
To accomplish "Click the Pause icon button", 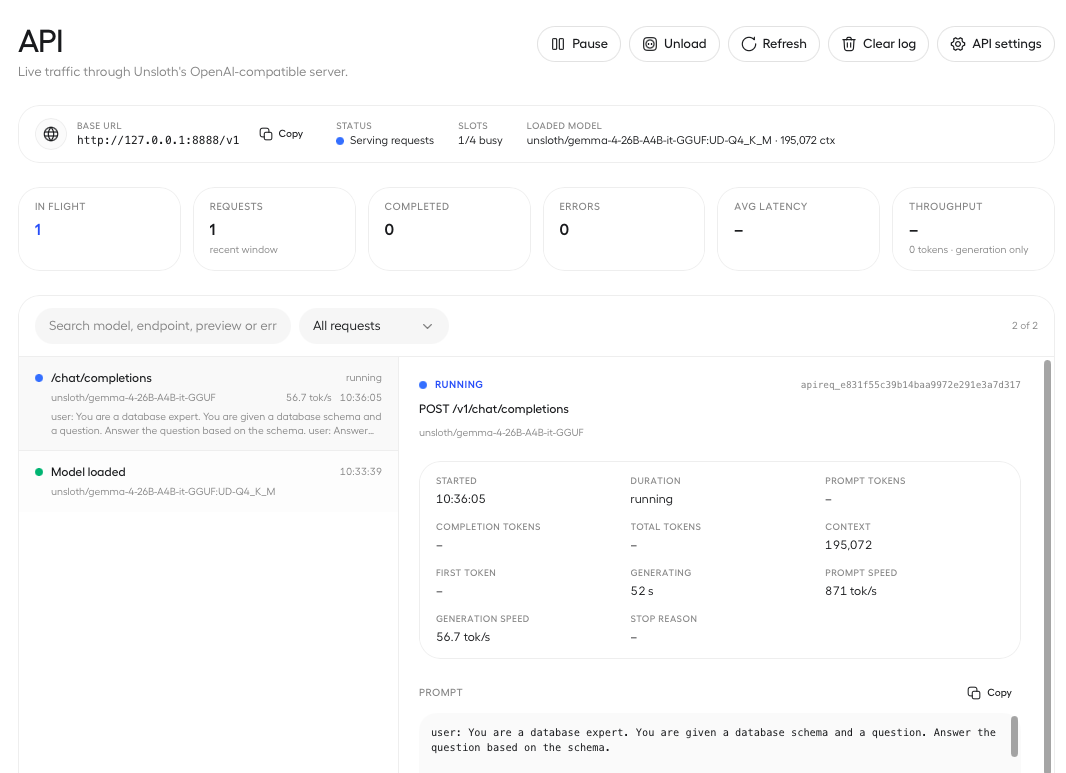I will (557, 44).
